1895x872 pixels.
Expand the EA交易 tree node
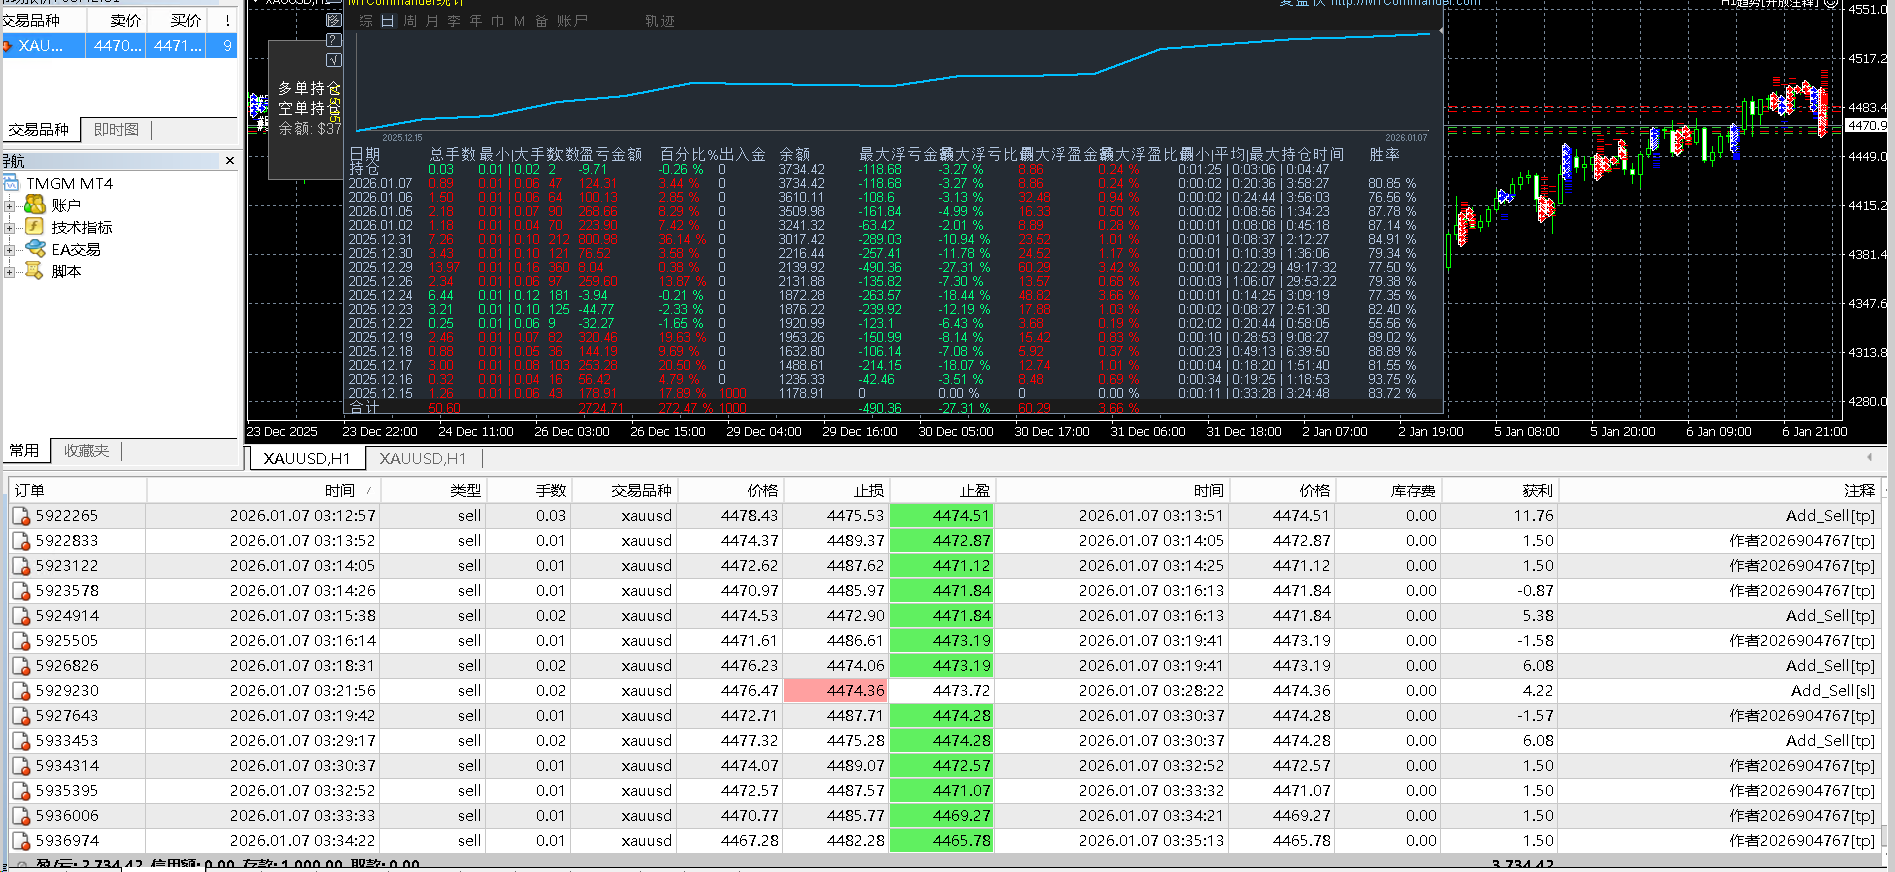[x=10, y=250]
